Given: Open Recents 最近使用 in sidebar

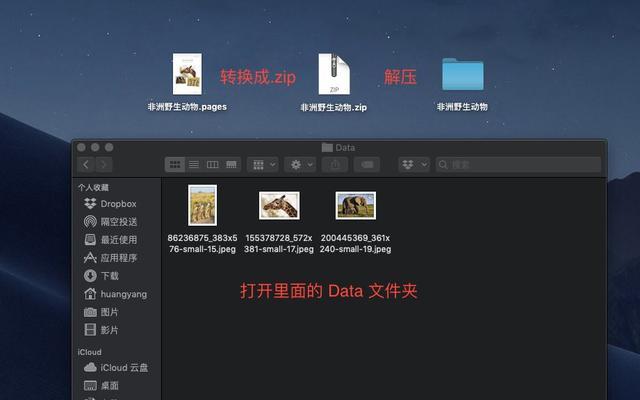Looking at the screenshot, I should [117, 240].
